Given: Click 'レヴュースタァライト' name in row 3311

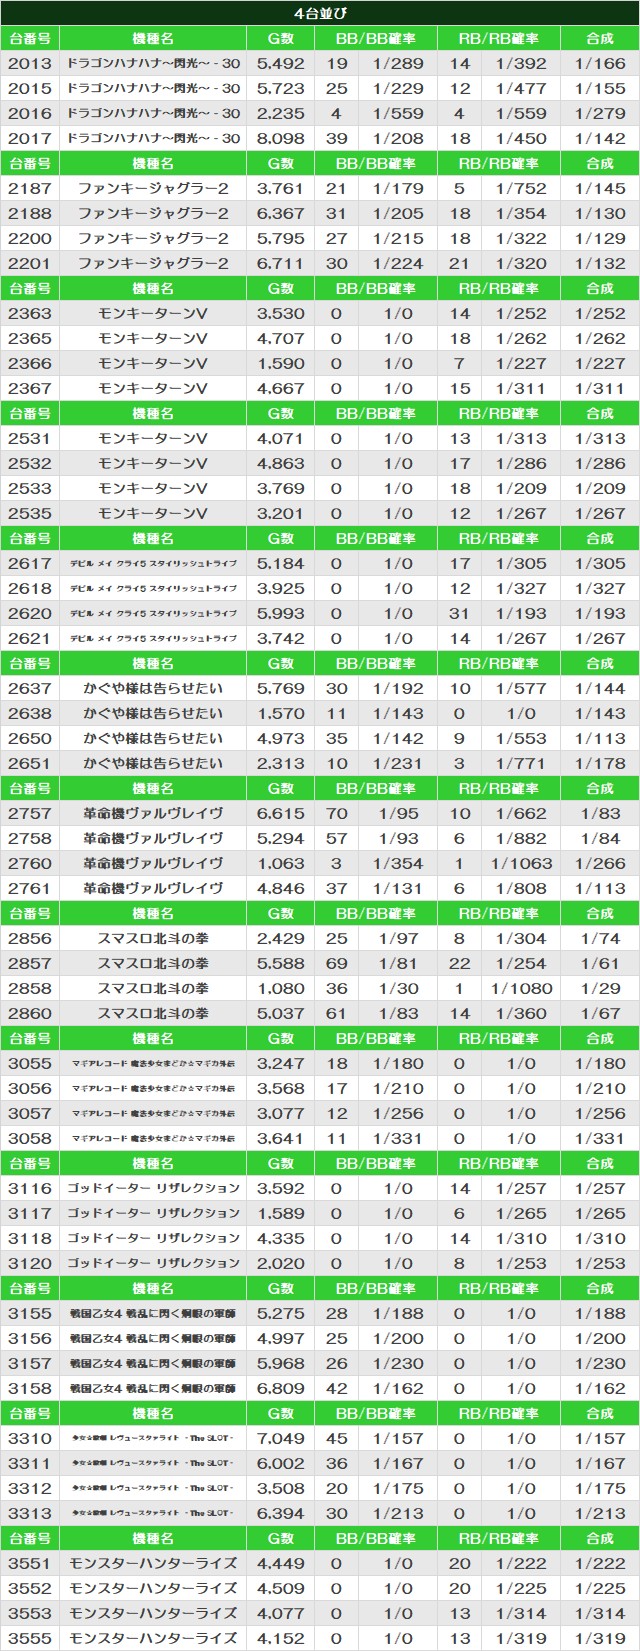Looking at the screenshot, I should [153, 1463].
